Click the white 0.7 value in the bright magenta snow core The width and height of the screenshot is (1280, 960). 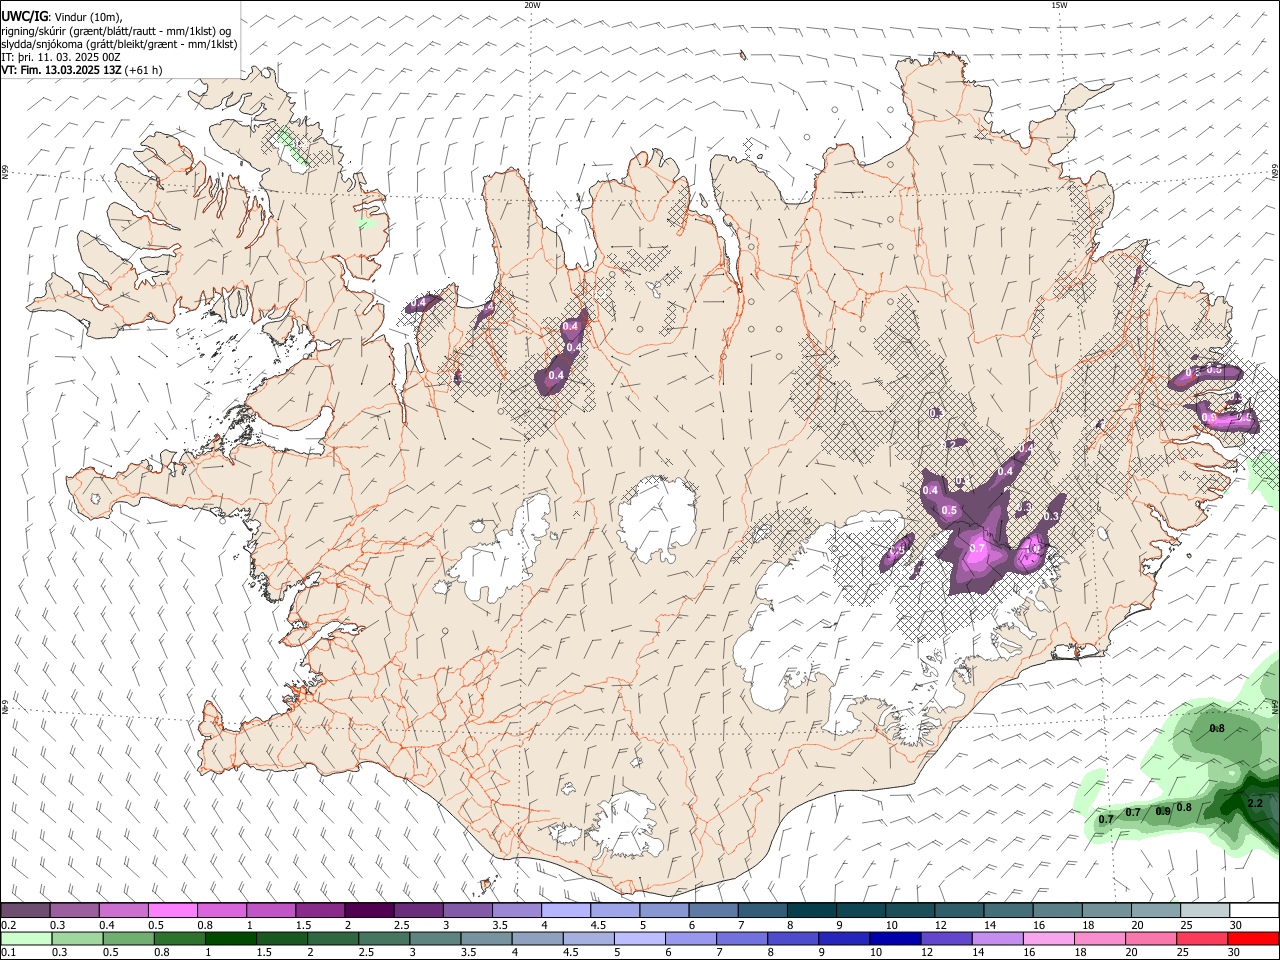(978, 549)
